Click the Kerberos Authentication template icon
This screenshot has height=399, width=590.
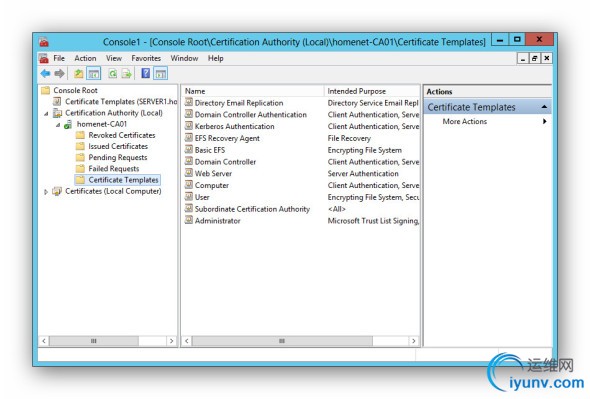[189, 126]
